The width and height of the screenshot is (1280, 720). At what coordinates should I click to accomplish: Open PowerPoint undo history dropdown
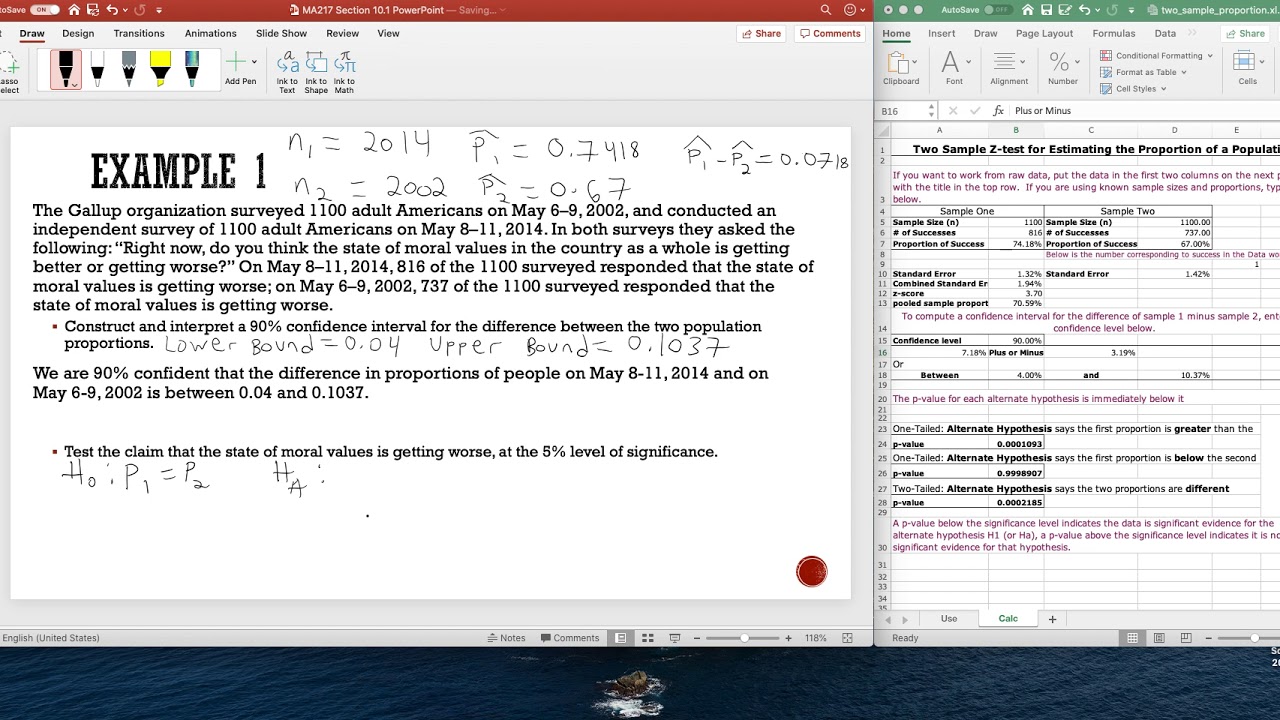(x=124, y=10)
